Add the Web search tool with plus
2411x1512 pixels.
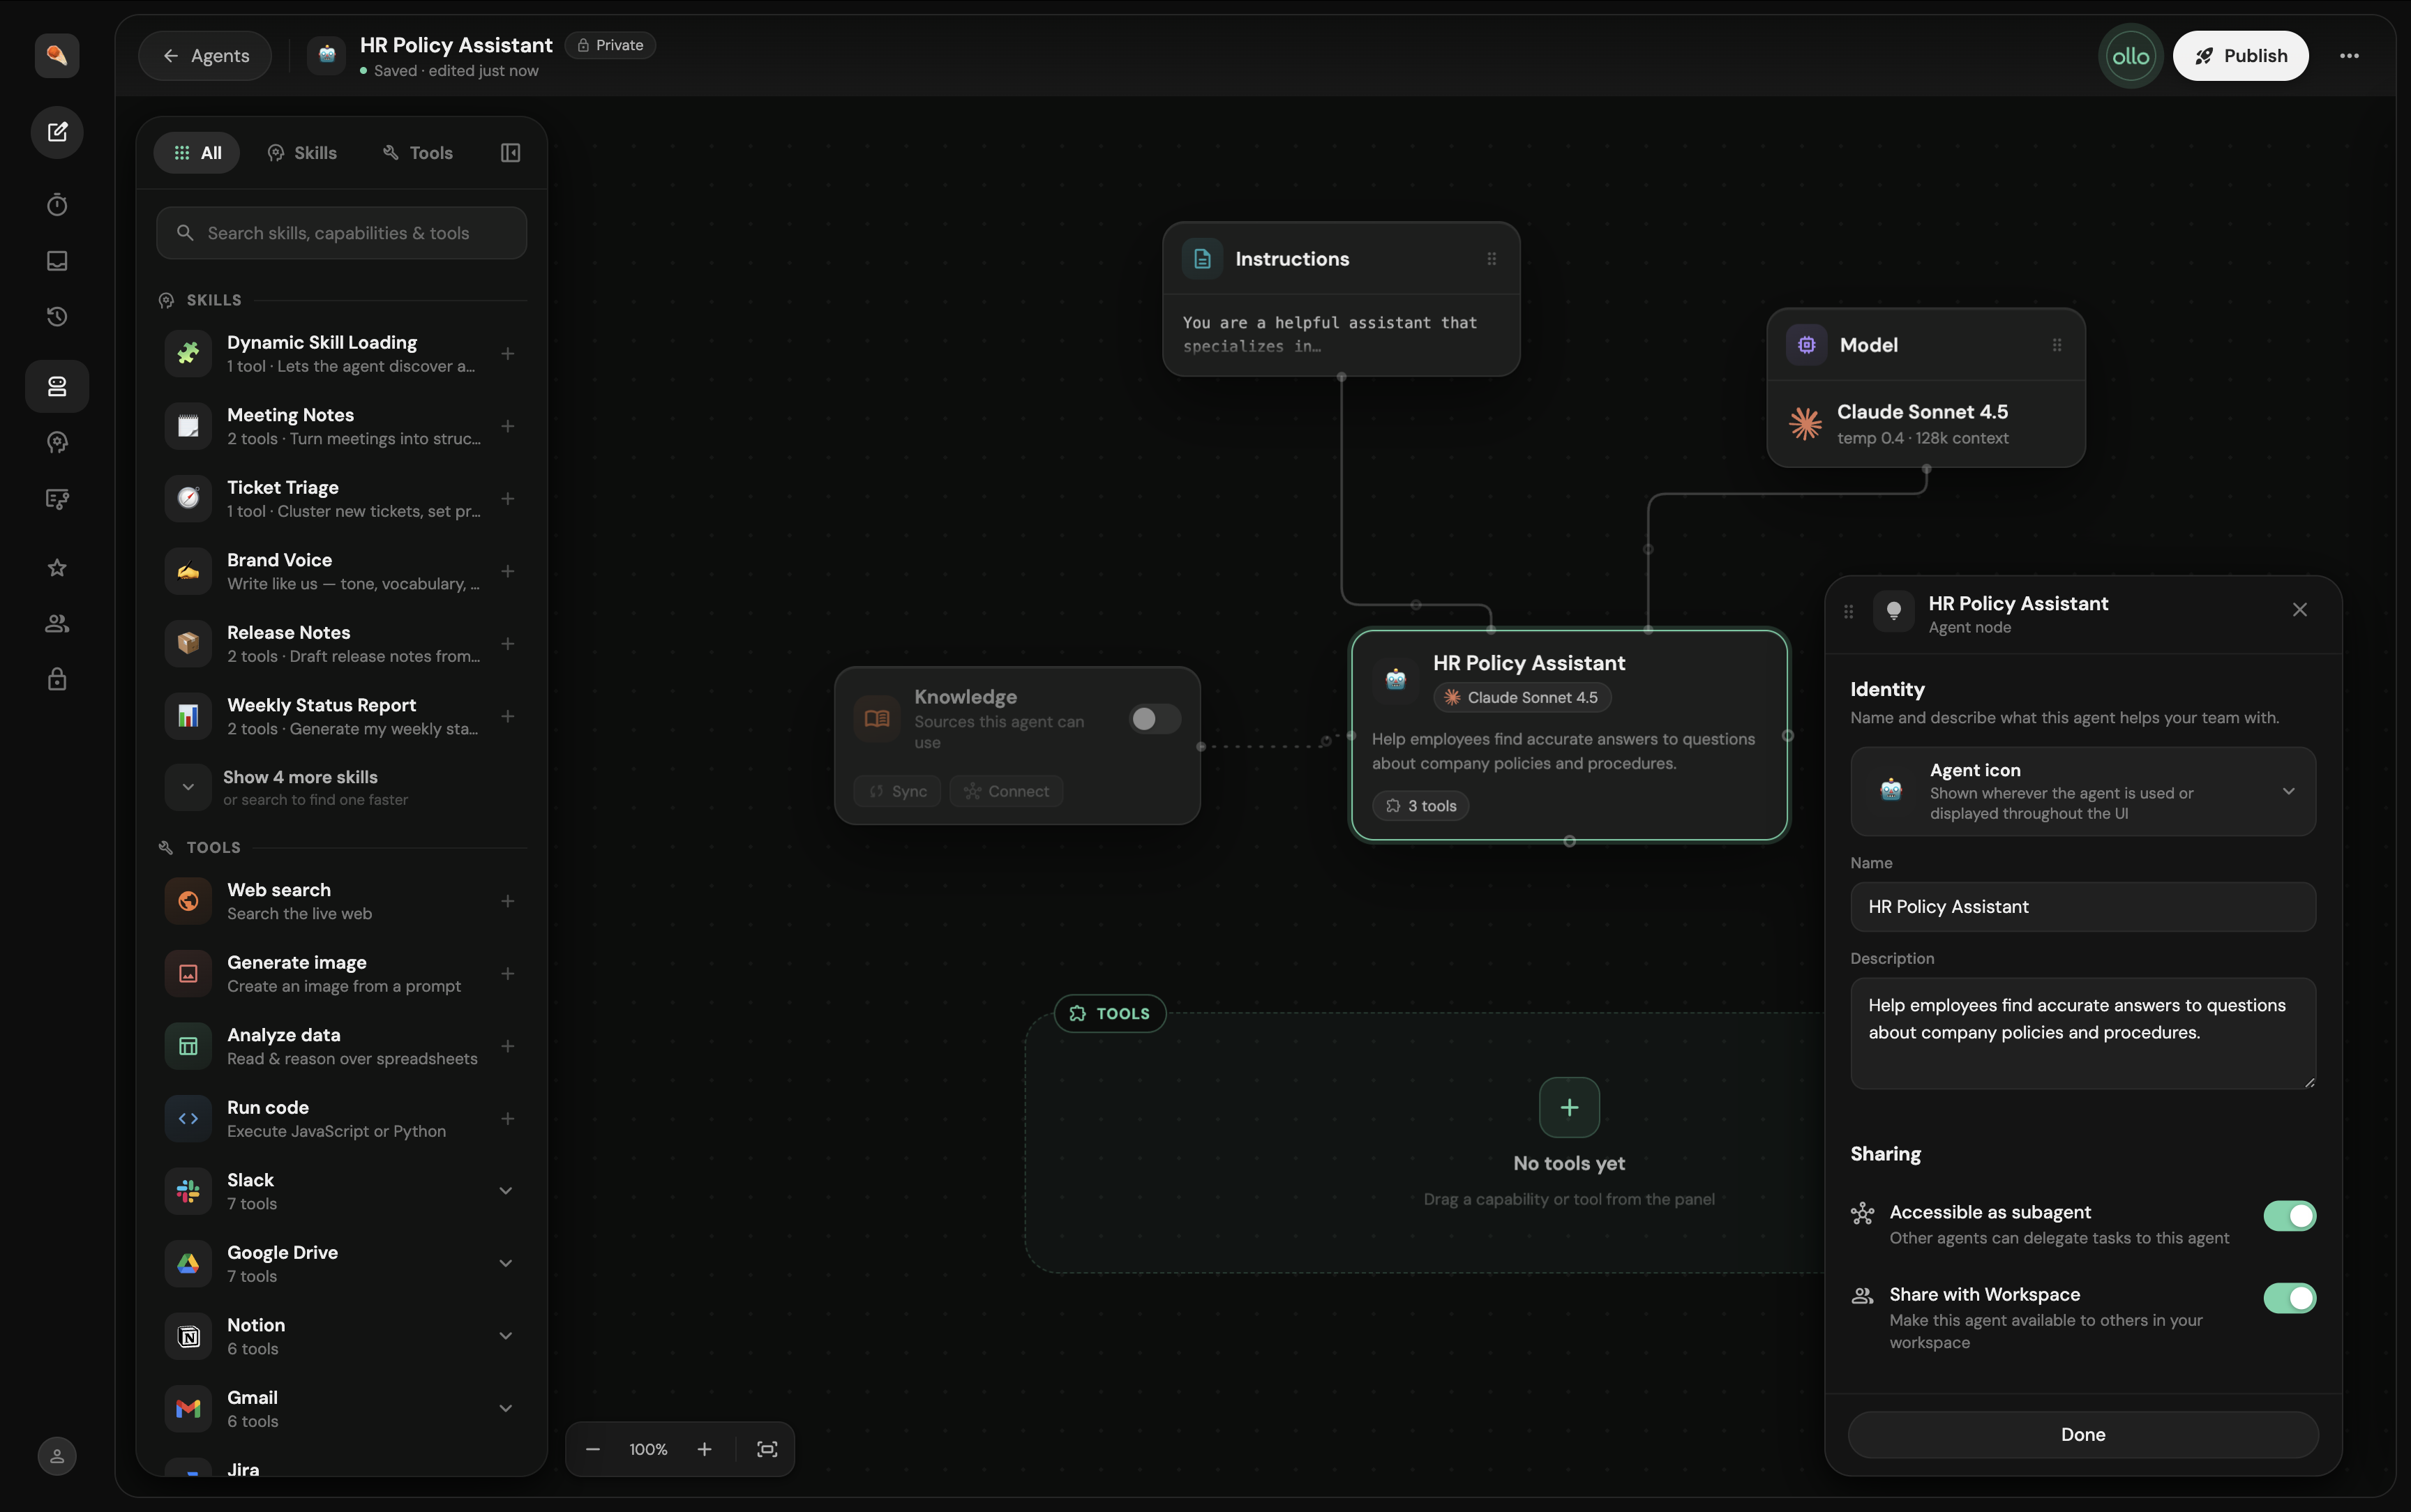click(x=508, y=901)
